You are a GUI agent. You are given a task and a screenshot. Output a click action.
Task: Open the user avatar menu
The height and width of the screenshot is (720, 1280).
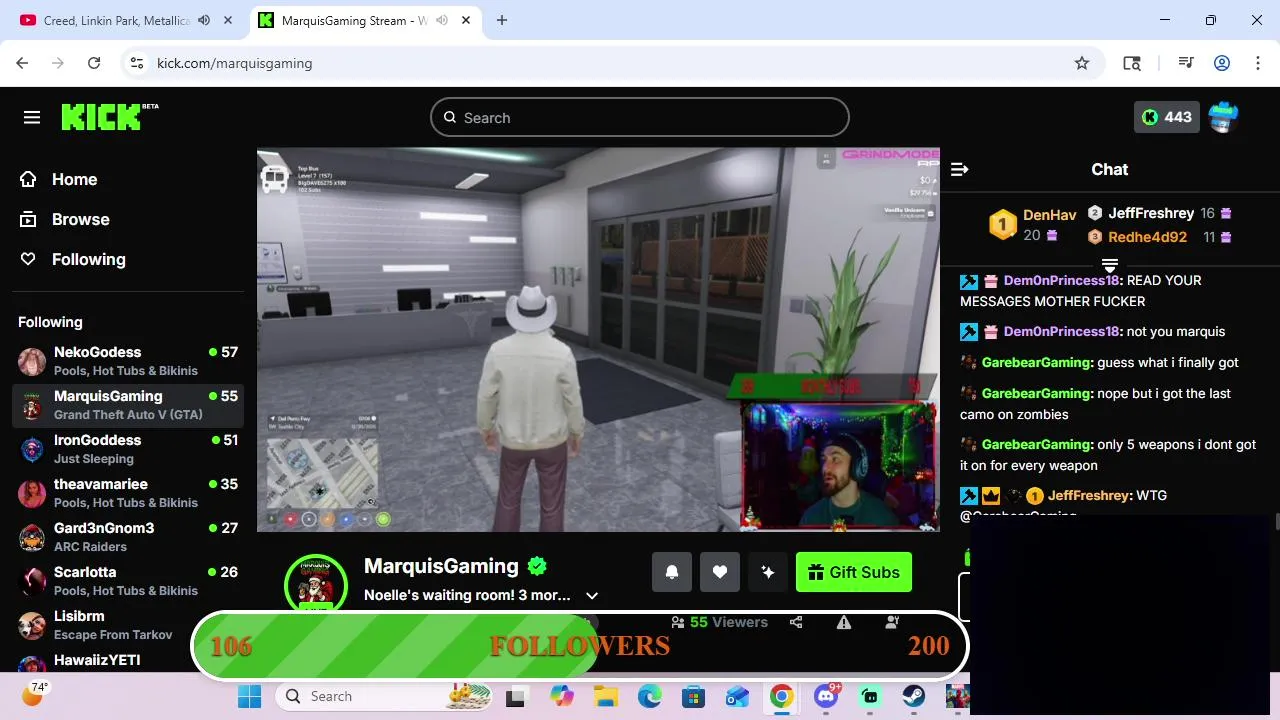click(x=1223, y=117)
